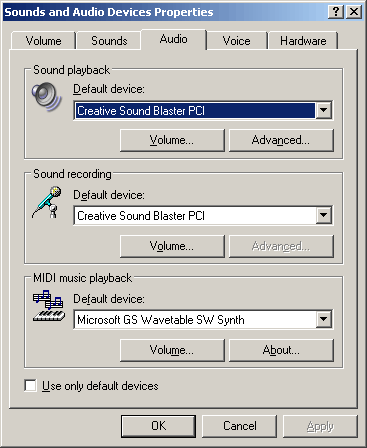Expand the Sound recording default device dropdown
367x448 pixels.
[x=324, y=215]
